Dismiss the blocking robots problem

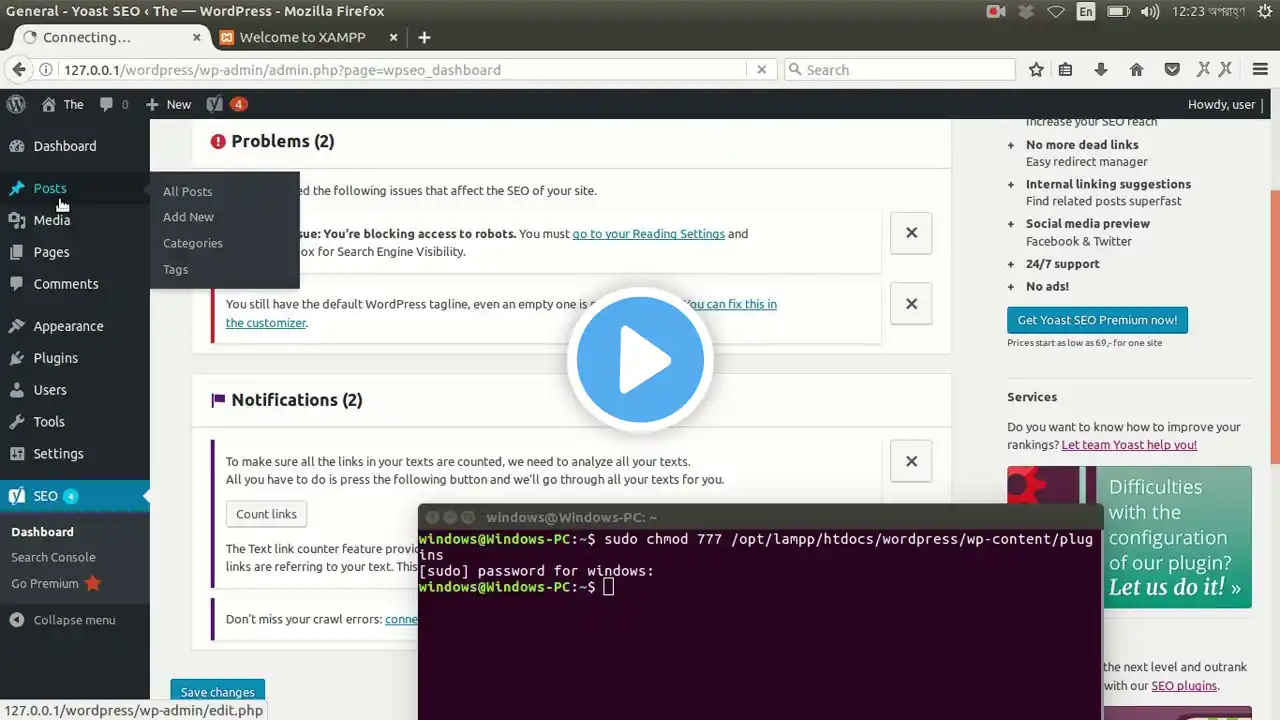911,233
